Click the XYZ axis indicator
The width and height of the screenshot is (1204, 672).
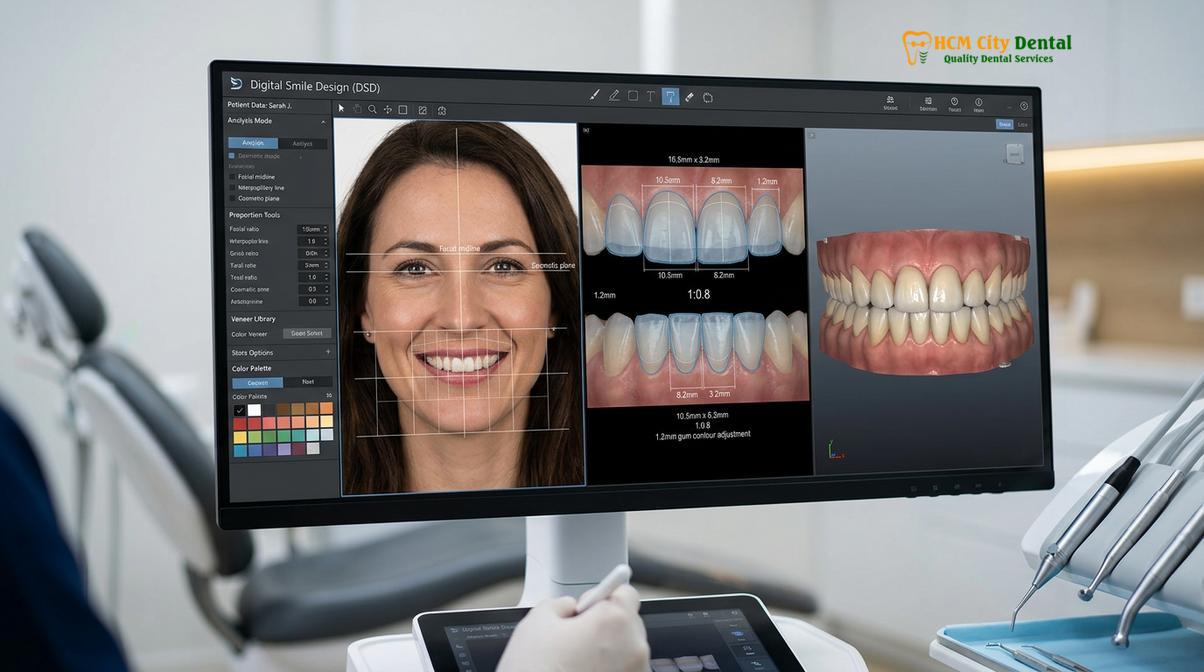tap(835, 450)
